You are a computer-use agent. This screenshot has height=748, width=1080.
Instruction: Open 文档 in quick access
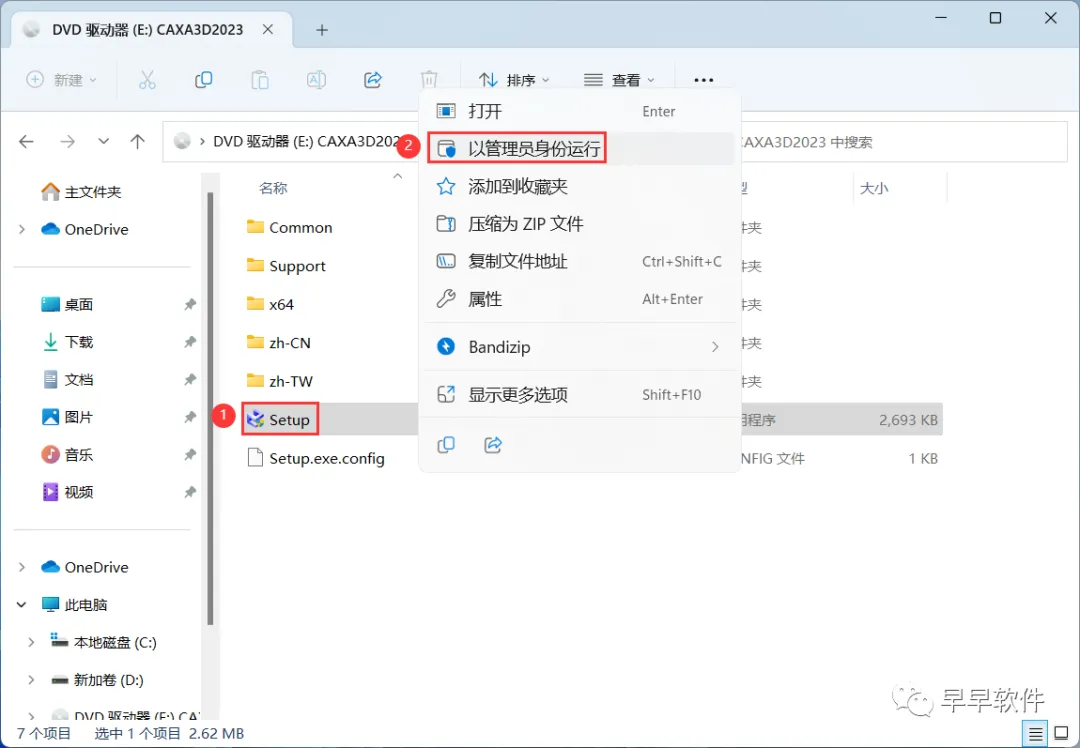[68, 380]
